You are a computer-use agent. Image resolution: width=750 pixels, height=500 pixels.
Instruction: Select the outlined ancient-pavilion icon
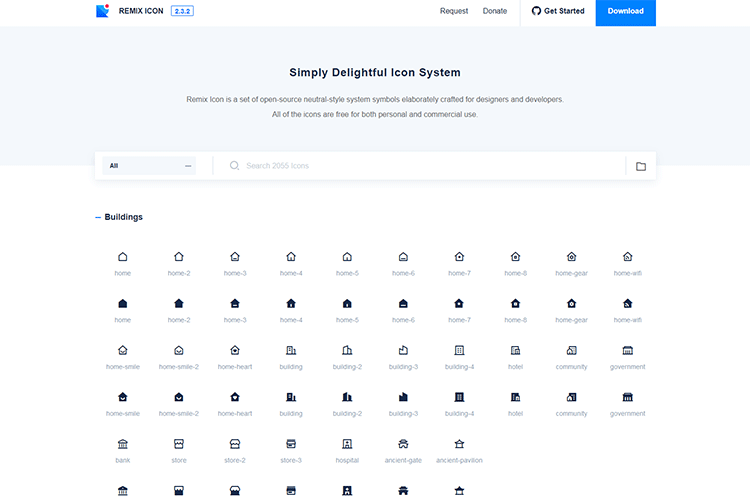pyautogui.click(x=459, y=444)
